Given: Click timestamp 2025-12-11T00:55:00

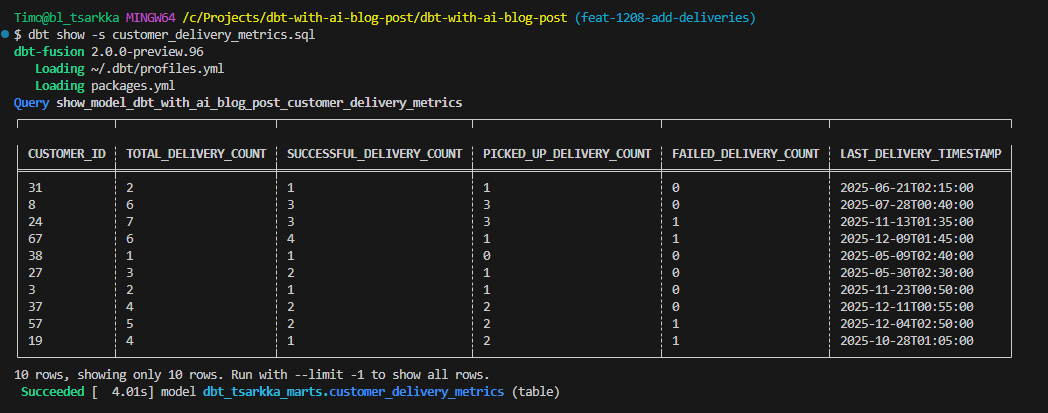Looking at the screenshot, I should [x=906, y=307].
